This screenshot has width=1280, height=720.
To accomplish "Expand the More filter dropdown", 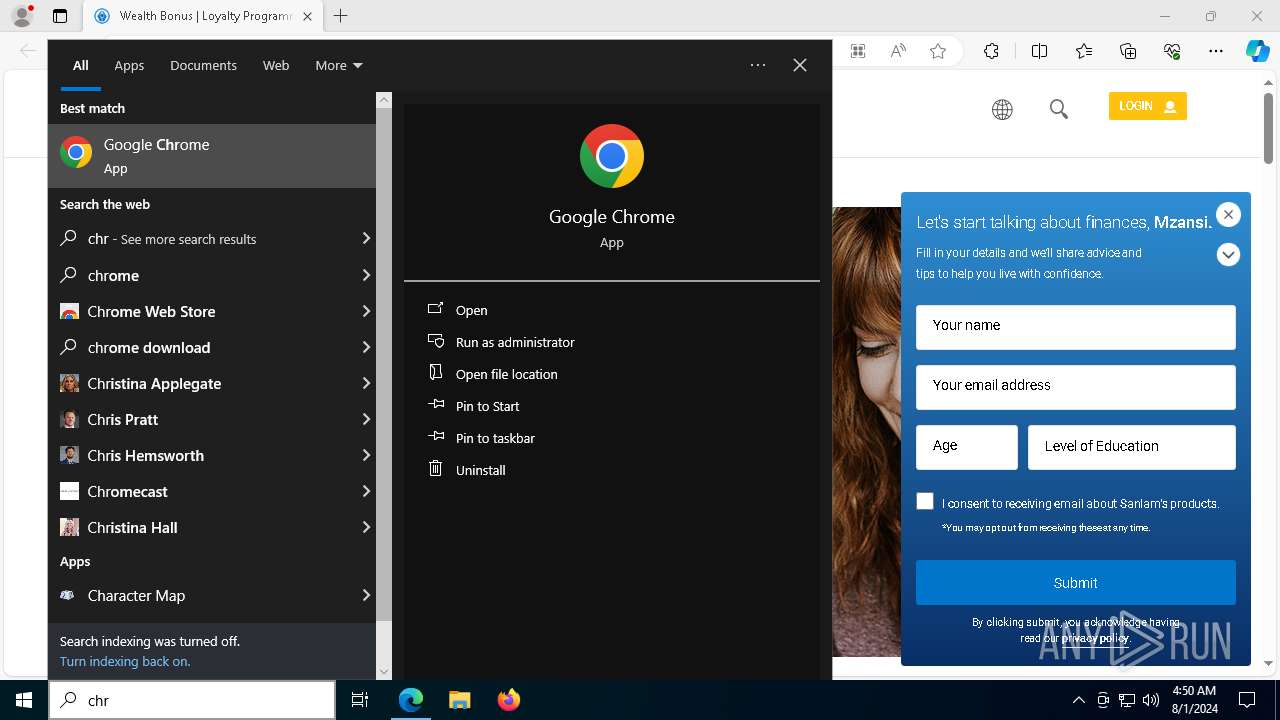I will tap(339, 65).
